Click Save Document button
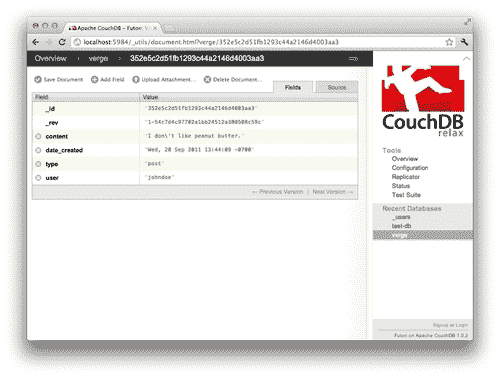 [x=59, y=79]
